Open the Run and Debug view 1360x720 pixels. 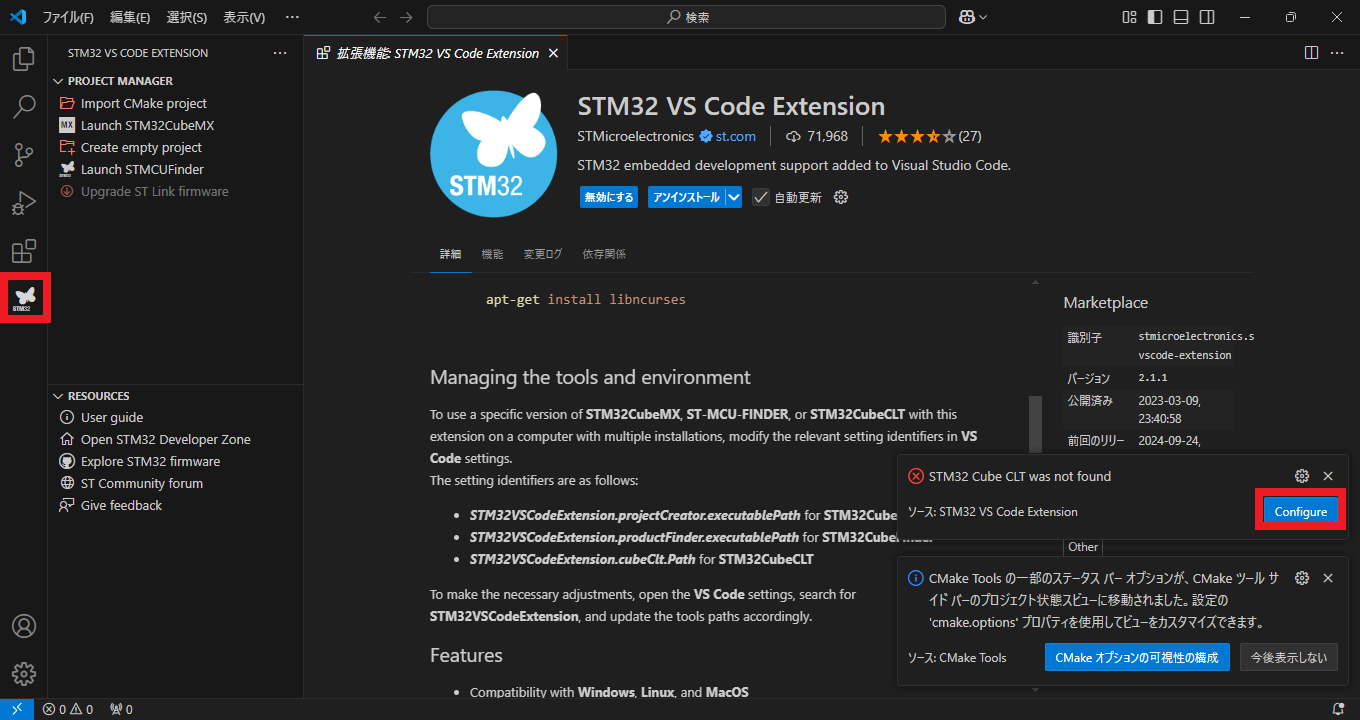pos(24,202)
